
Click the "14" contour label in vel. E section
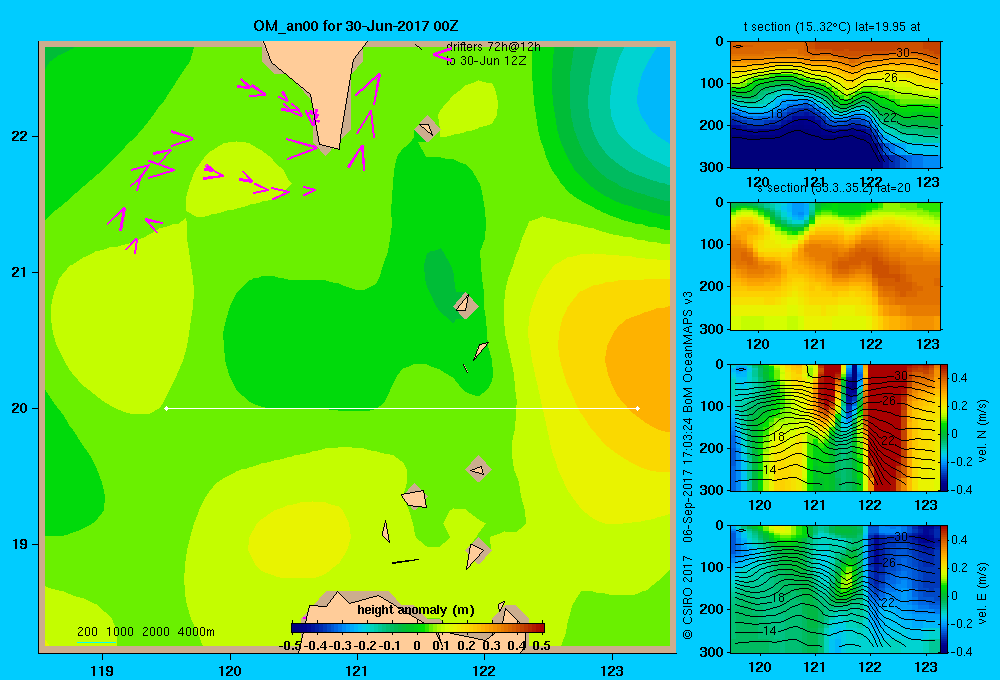770,630
